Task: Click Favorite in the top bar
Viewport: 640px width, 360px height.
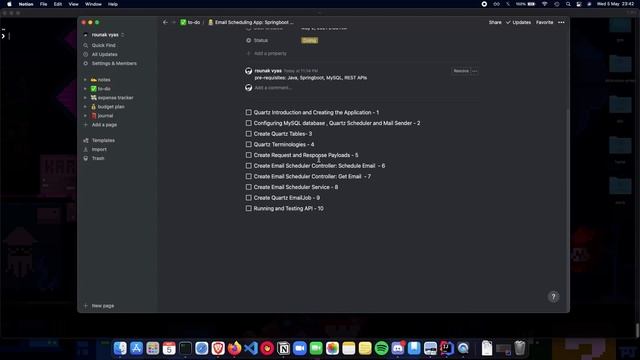Action: point(544,22)
